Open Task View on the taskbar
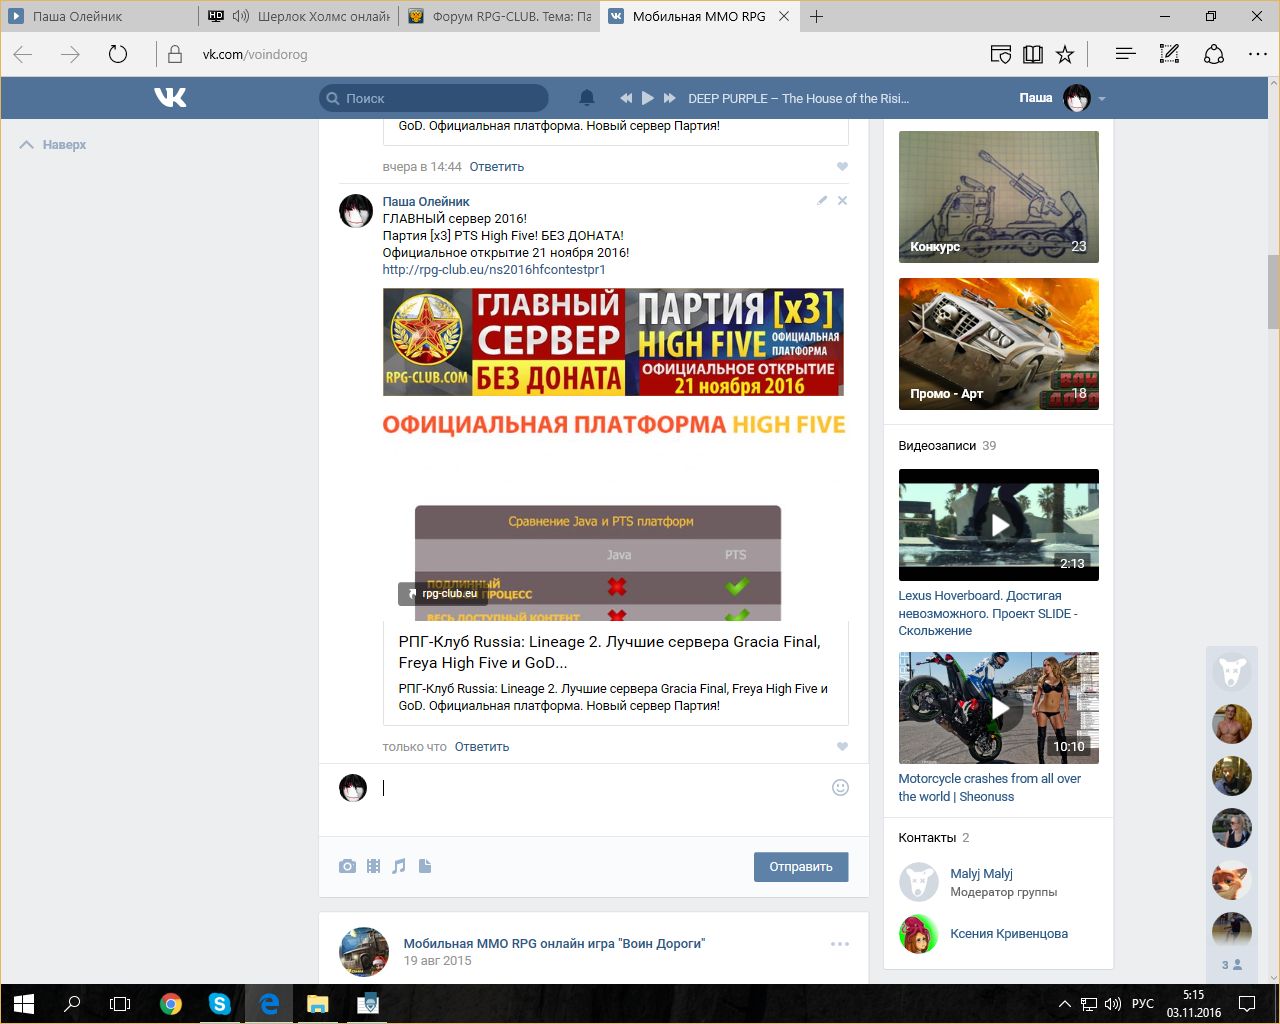 (x=120, y=1004)
